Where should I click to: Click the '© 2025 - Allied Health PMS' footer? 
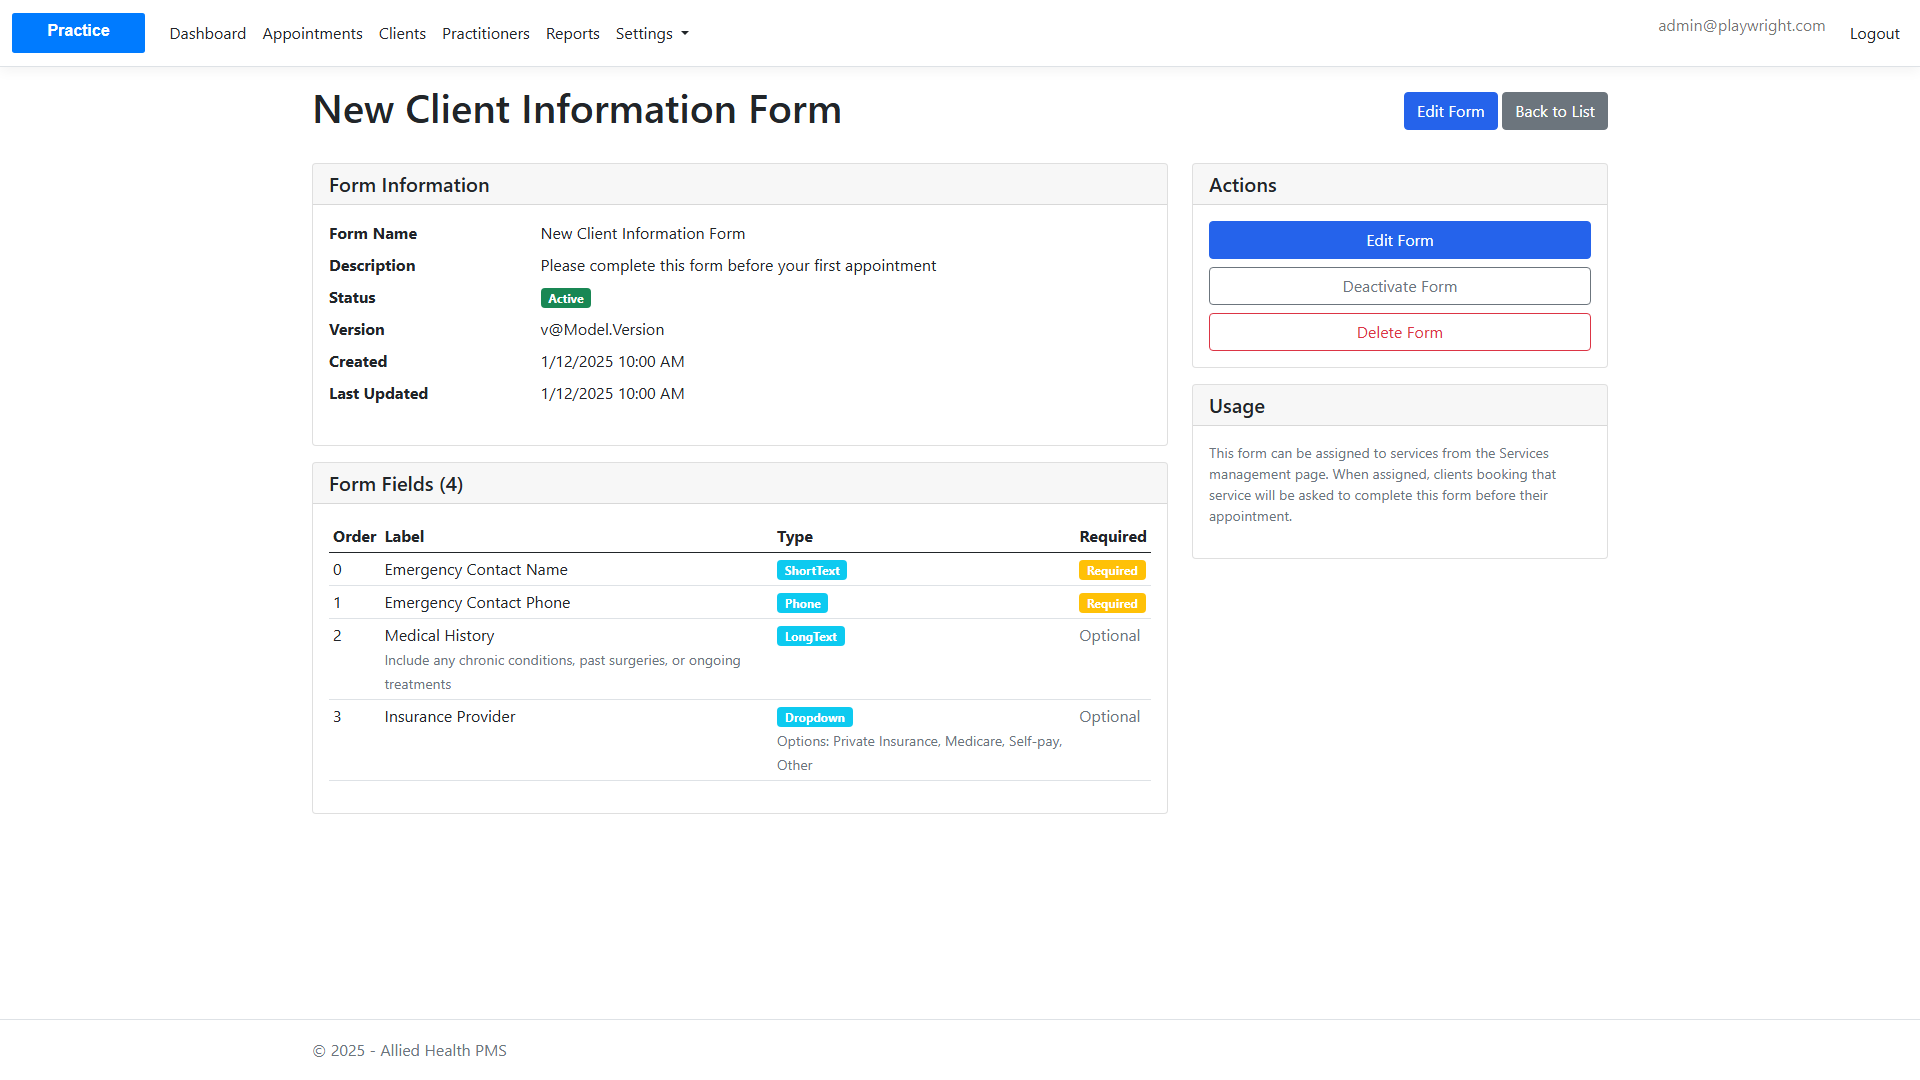(x=409, y=1050)
